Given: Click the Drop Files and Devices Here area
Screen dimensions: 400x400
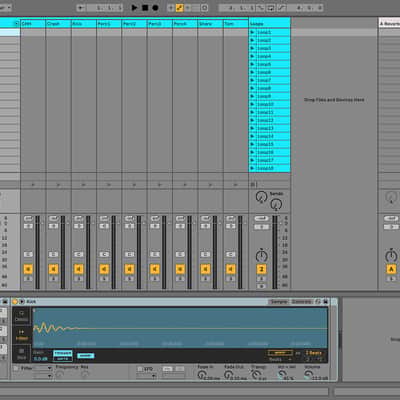Looking at the screenshot, I should [334, 100].
